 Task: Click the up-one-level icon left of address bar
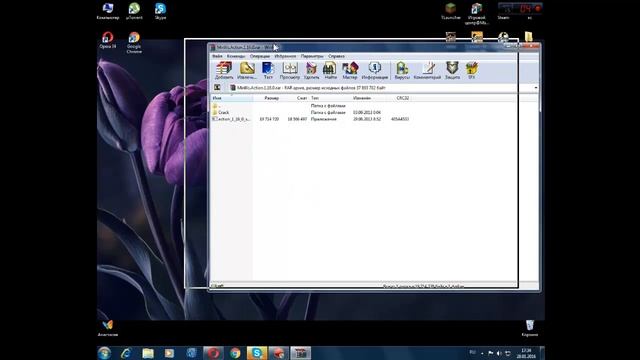pyautogui.click(x=217, y=87)
